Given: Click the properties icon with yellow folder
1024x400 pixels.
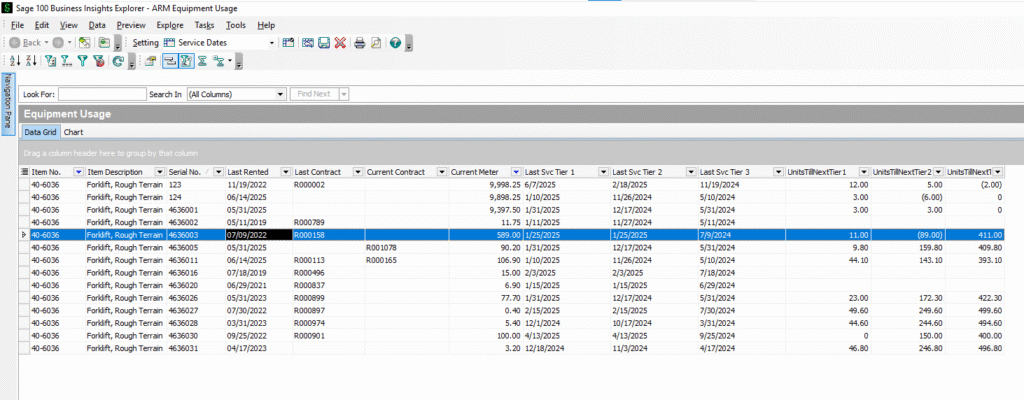Looking at the screenshot, I should [x=150, y=61].
